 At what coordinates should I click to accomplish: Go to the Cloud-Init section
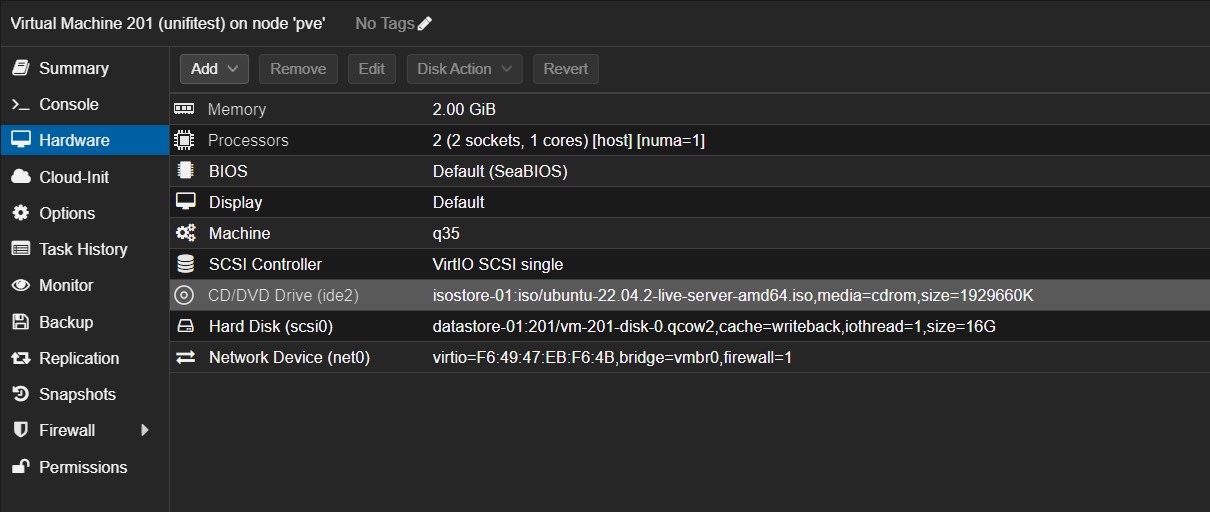[x=74, y=177]
